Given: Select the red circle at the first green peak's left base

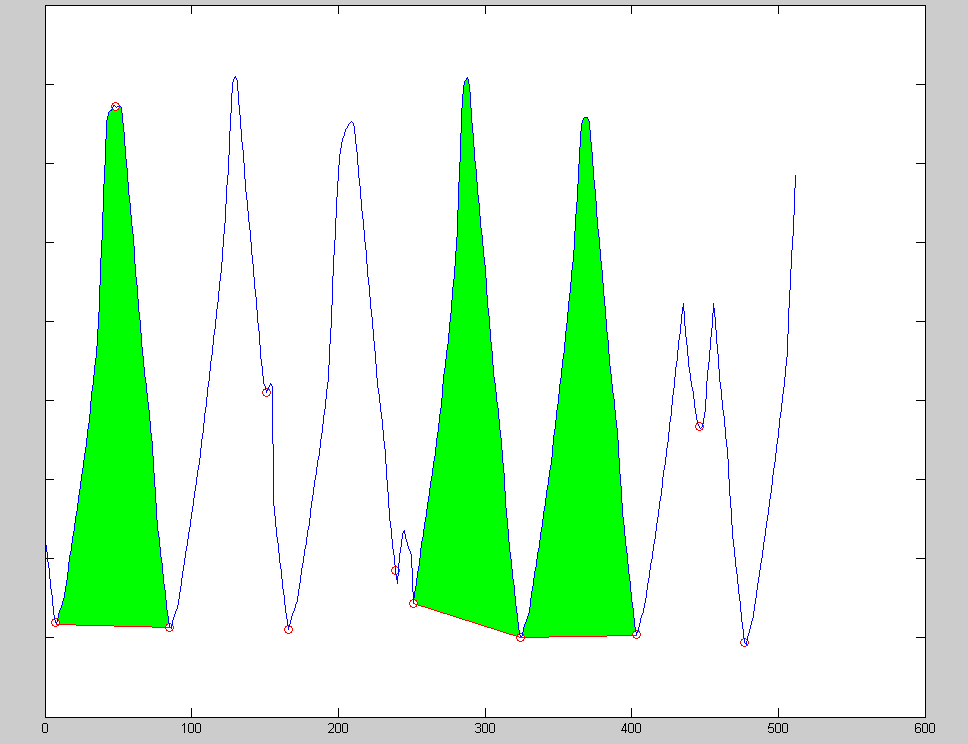Looking at the screenshot, I should (x=55, y=622).
